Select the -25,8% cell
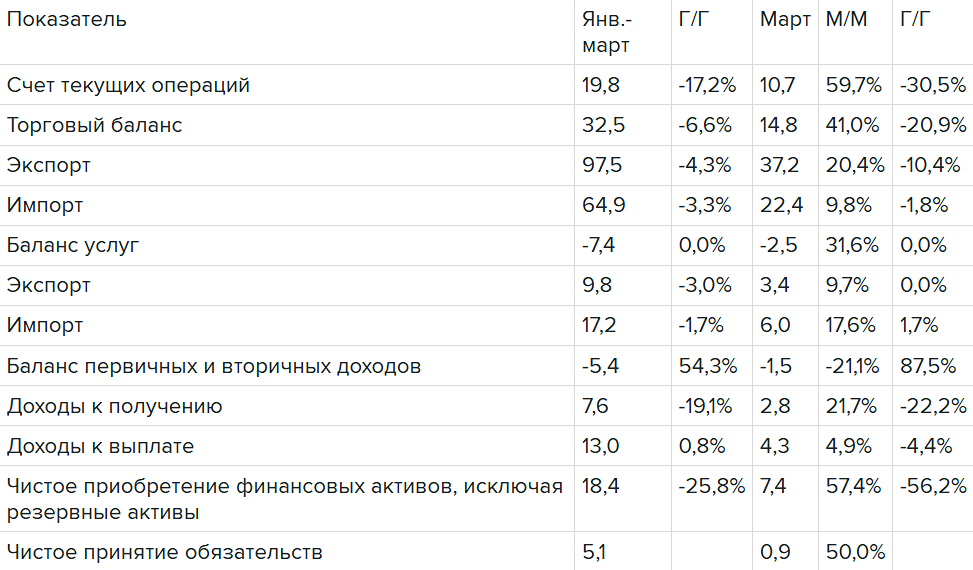This screenshot has width=973, height=570. tap(712, 486)
